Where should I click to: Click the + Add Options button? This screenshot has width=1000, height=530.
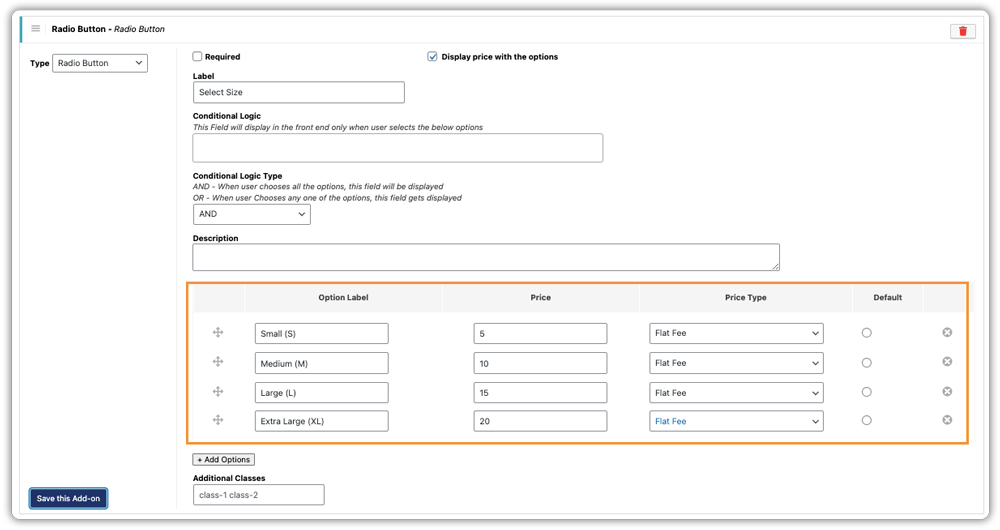pyautogui.click(x=224, y=459)
